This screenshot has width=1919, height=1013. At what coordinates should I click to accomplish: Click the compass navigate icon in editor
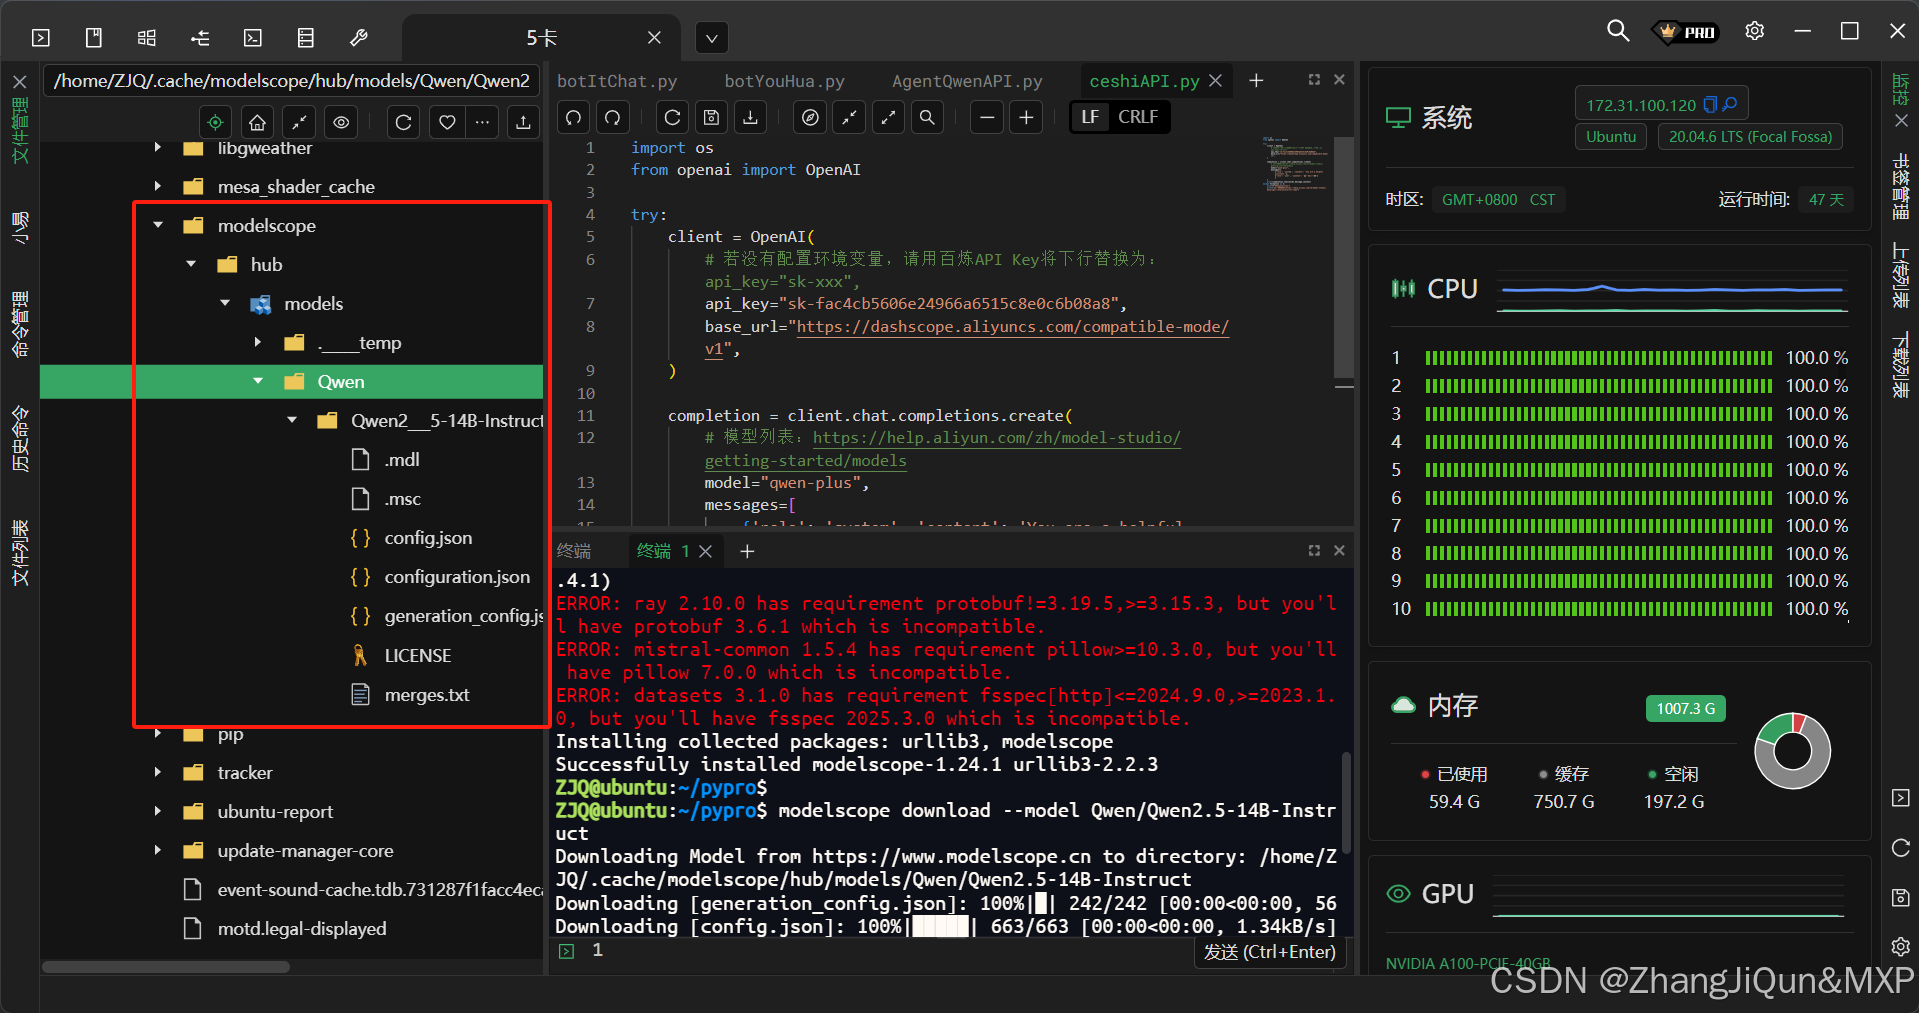[810, 117]
